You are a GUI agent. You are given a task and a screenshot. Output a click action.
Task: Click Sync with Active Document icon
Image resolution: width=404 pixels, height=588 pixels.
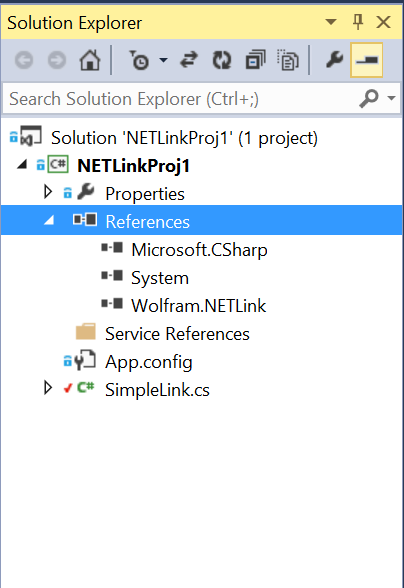(189, 60)
